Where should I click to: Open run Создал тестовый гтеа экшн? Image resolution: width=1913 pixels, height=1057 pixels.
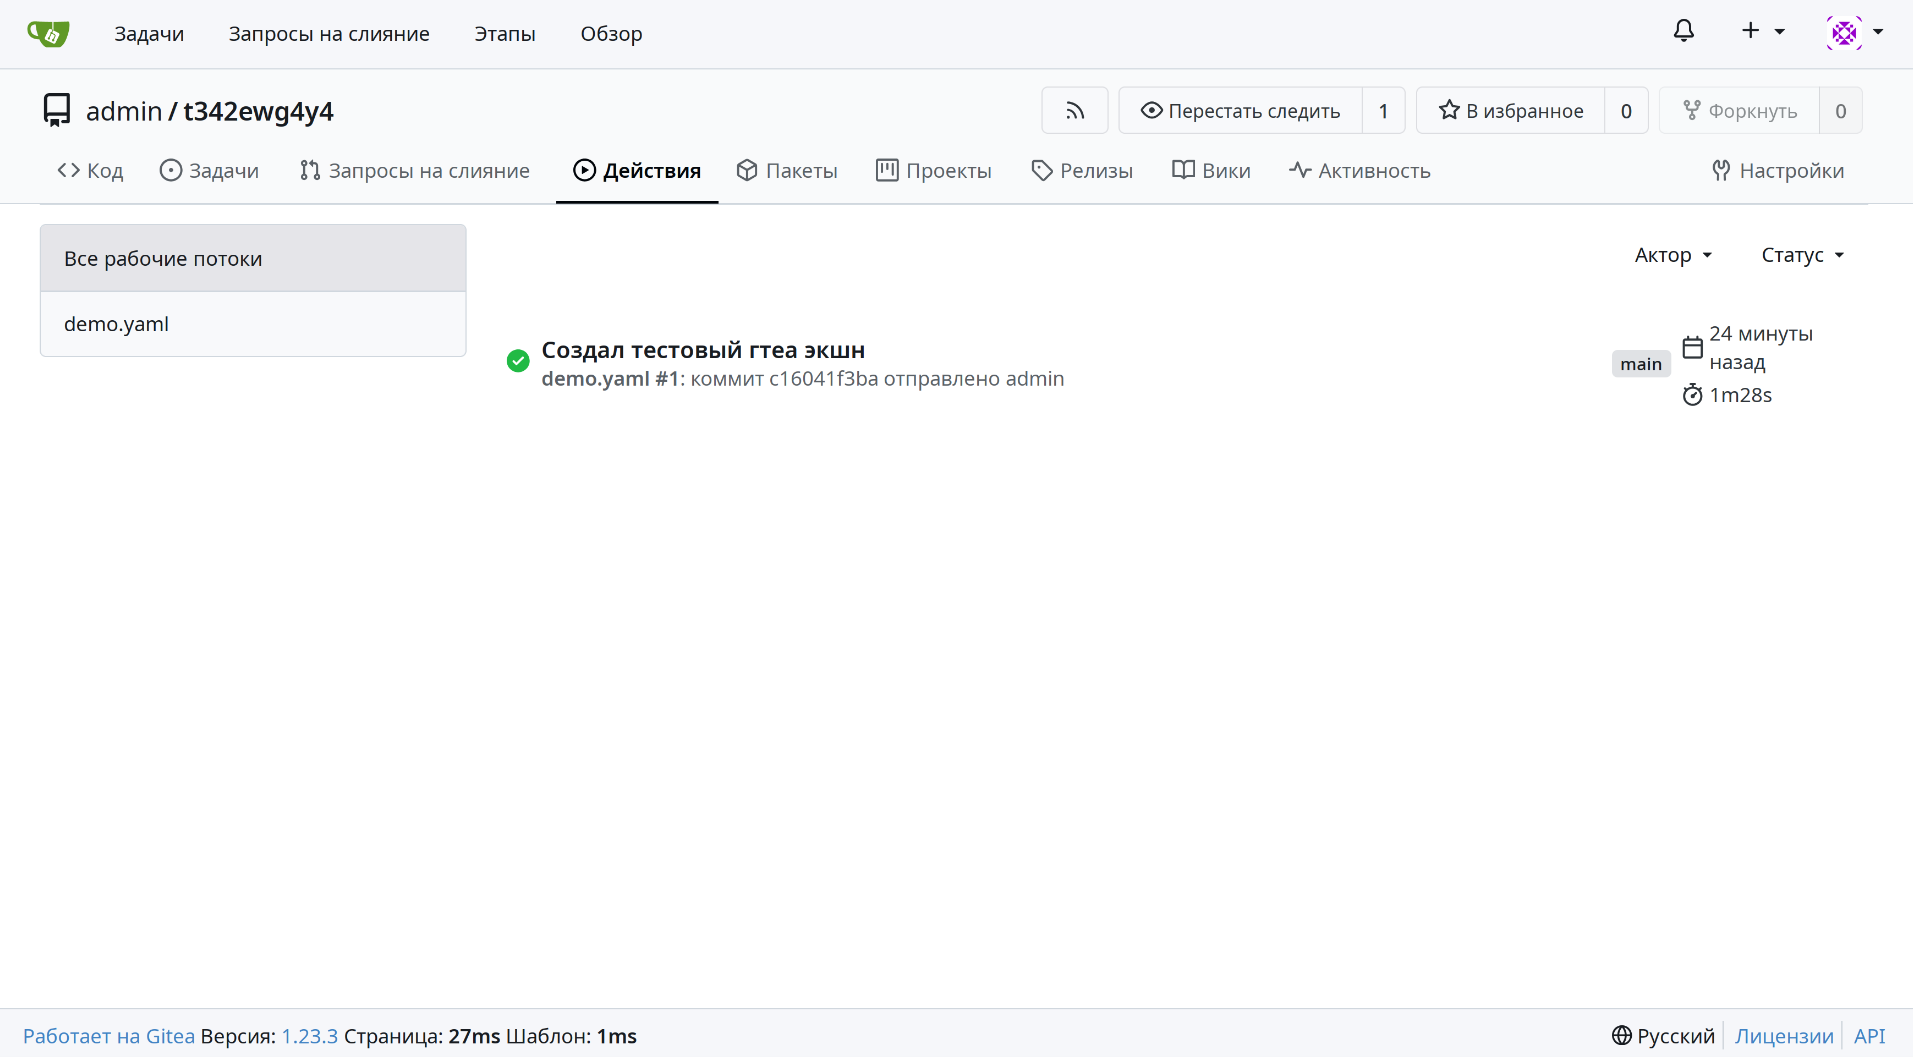(703, 350)
